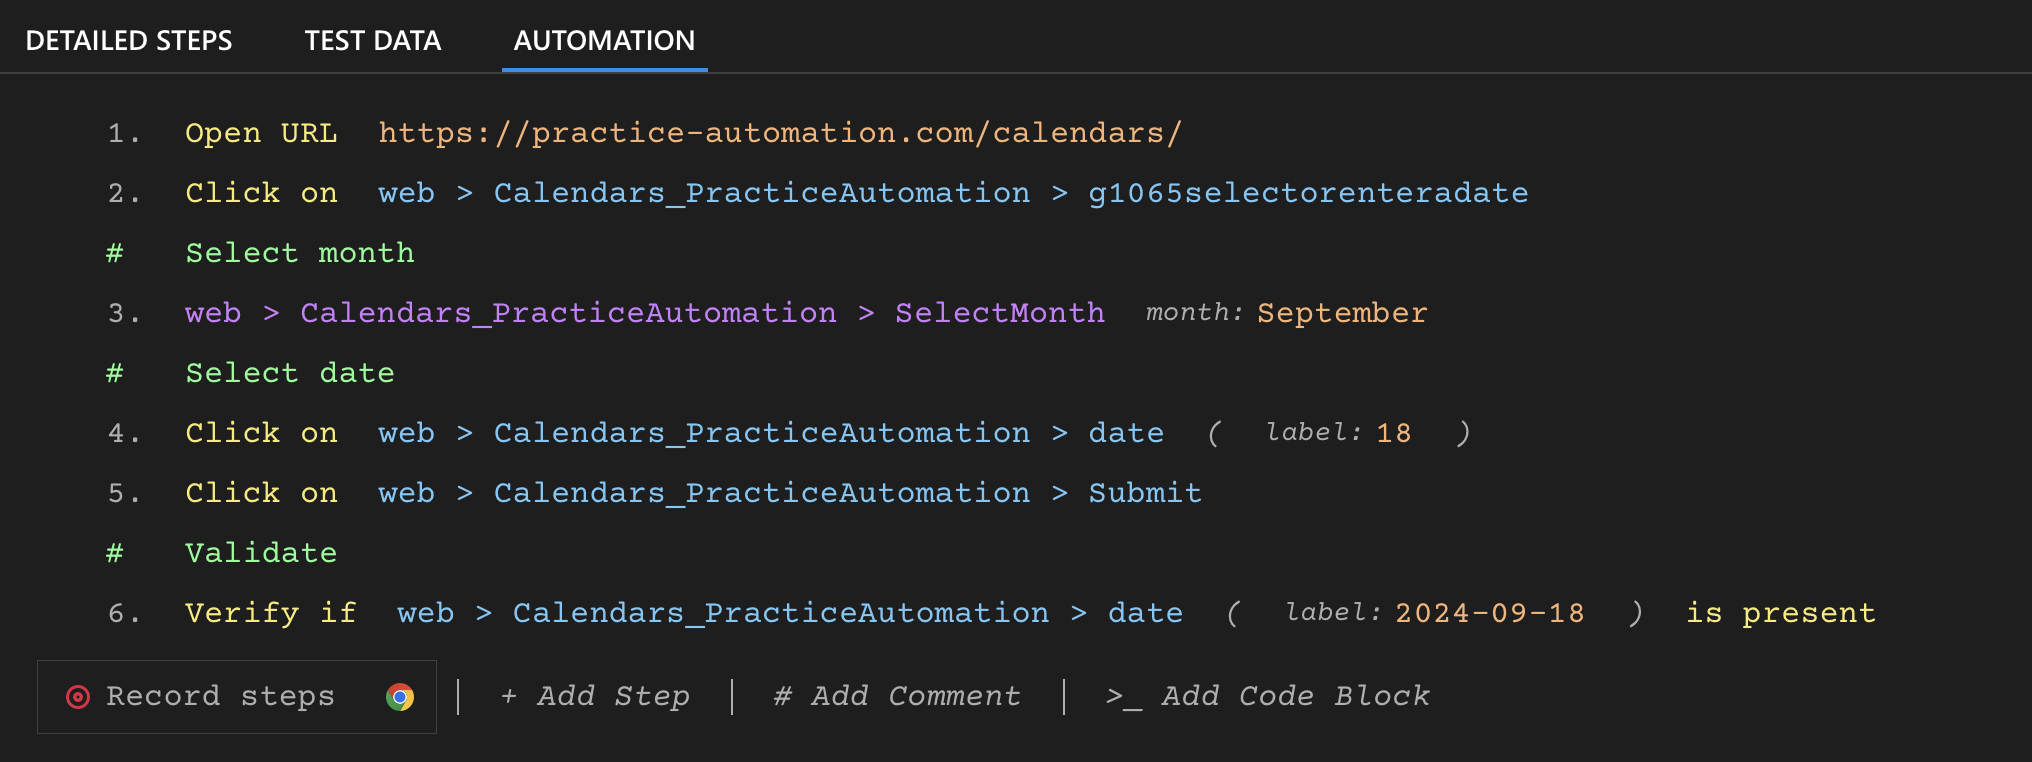Image resolution: width=2032 pixels, height=762 pixels.
Task: Select the AUTOMATION tab
Action: coord(604,40)
